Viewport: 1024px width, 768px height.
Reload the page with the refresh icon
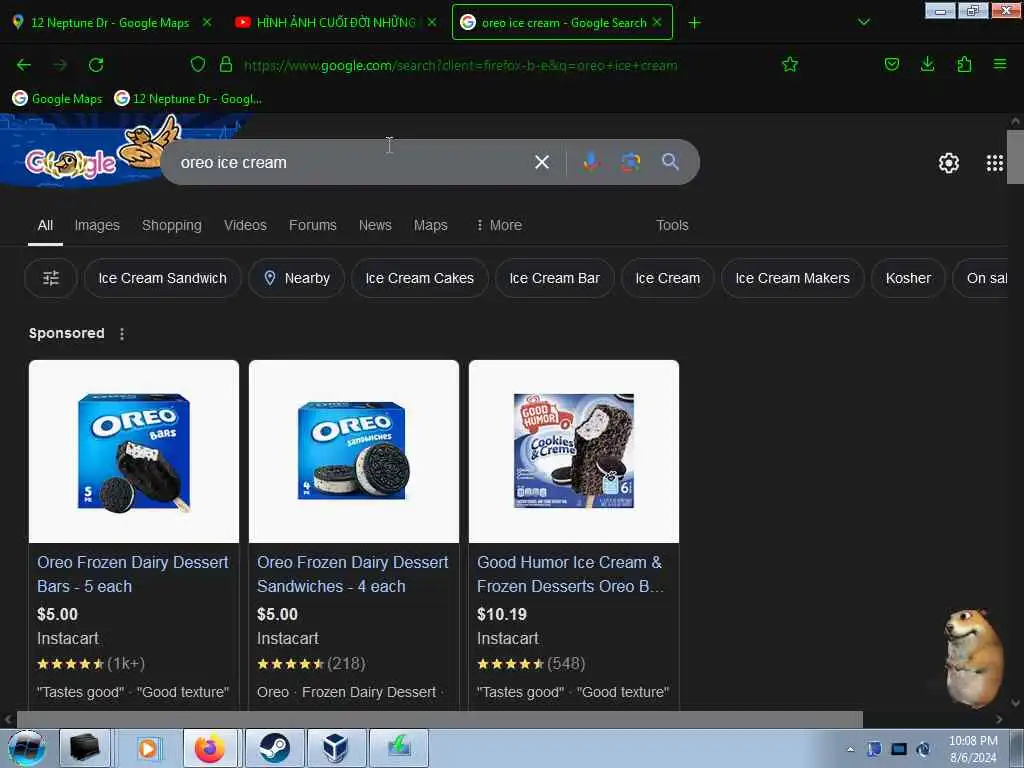pyautogui.click(x=96, y=65)
